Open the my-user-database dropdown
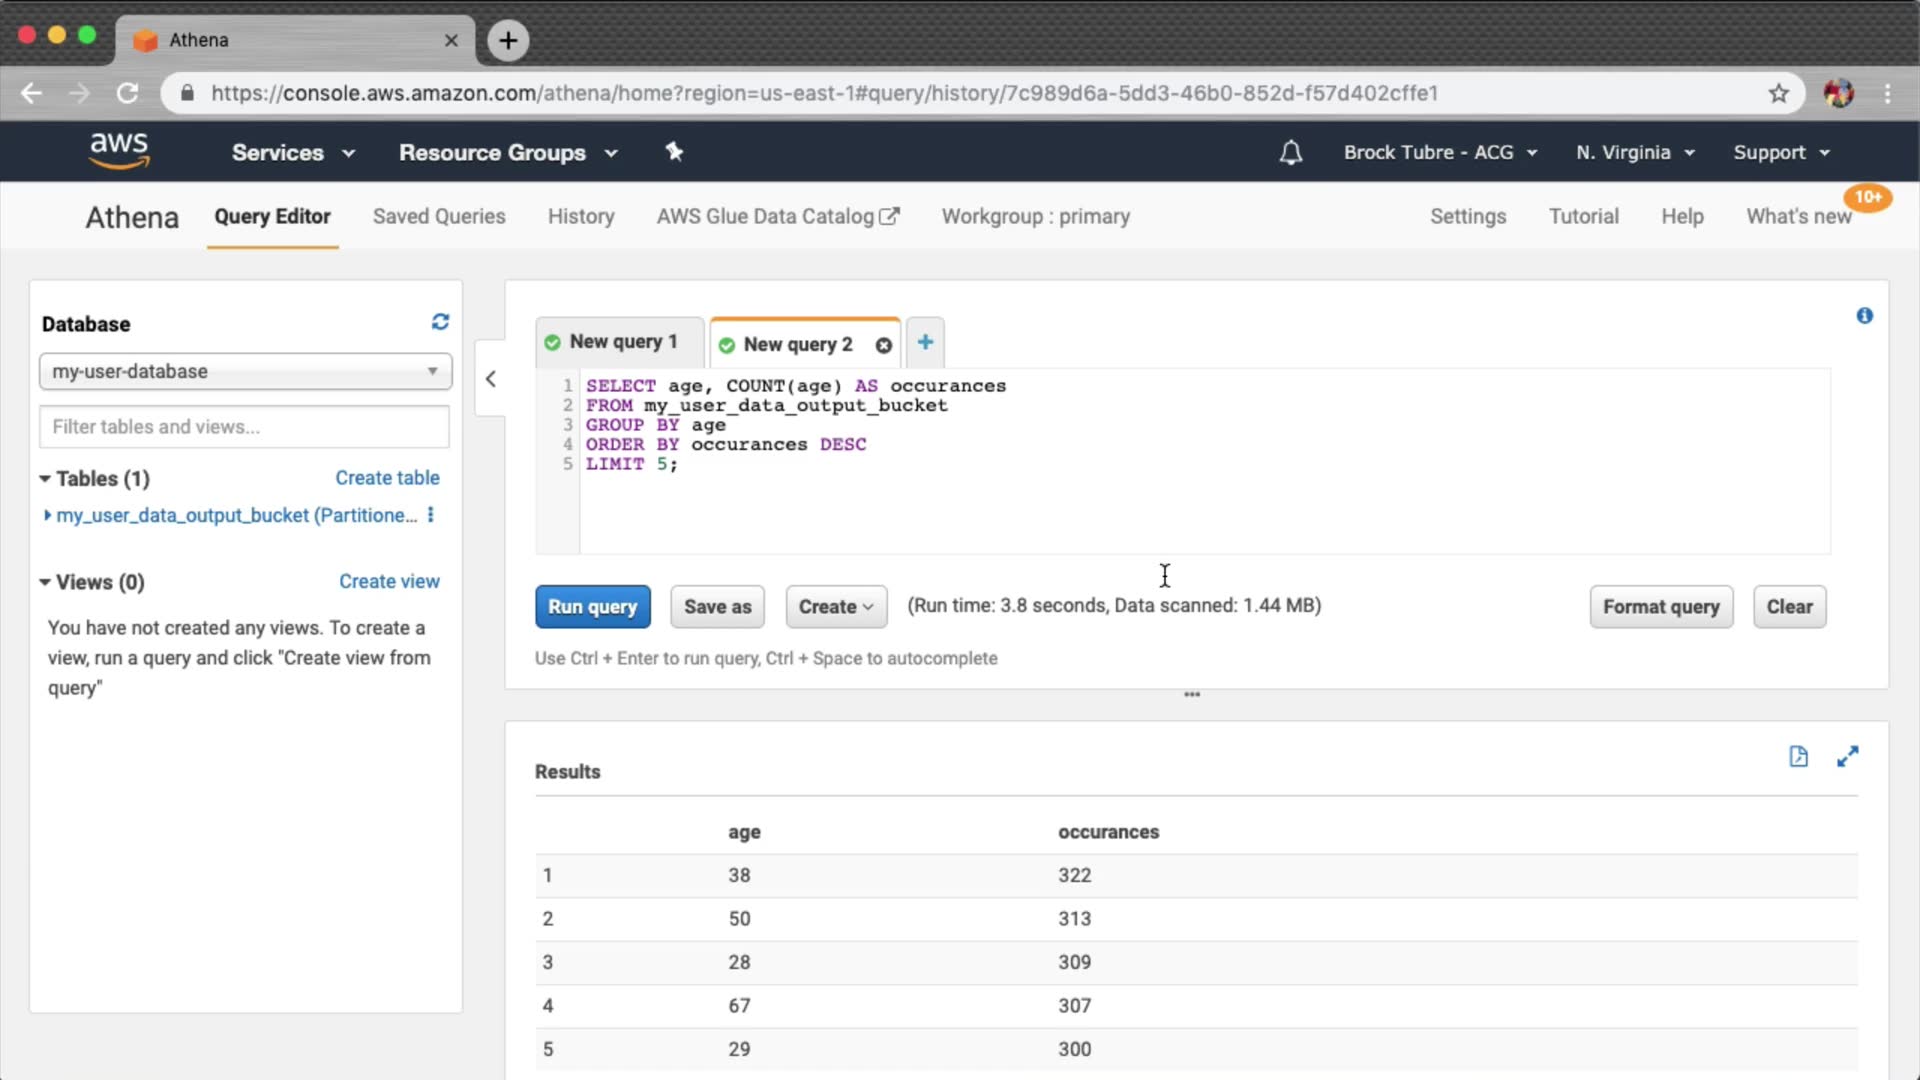1920x1080 pixels. tap(245, 371)
